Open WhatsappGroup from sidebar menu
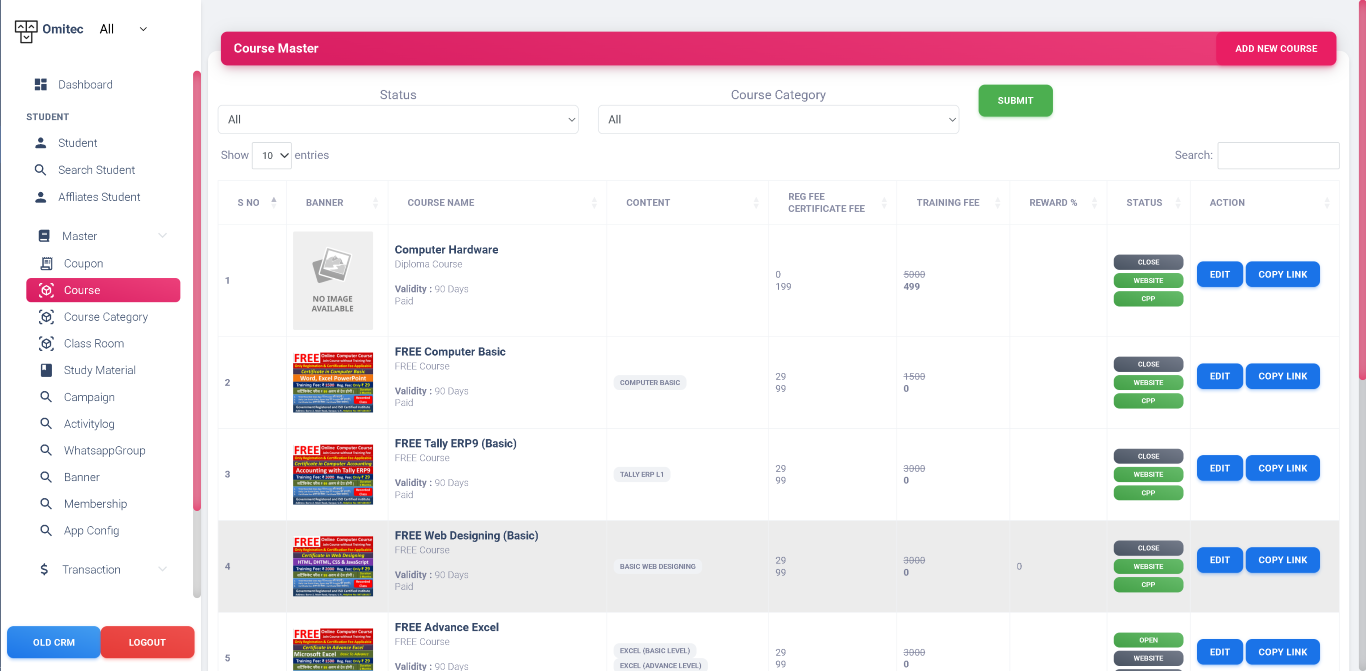Viewport: 1366px width, 671px height. [x=104, y=451]
